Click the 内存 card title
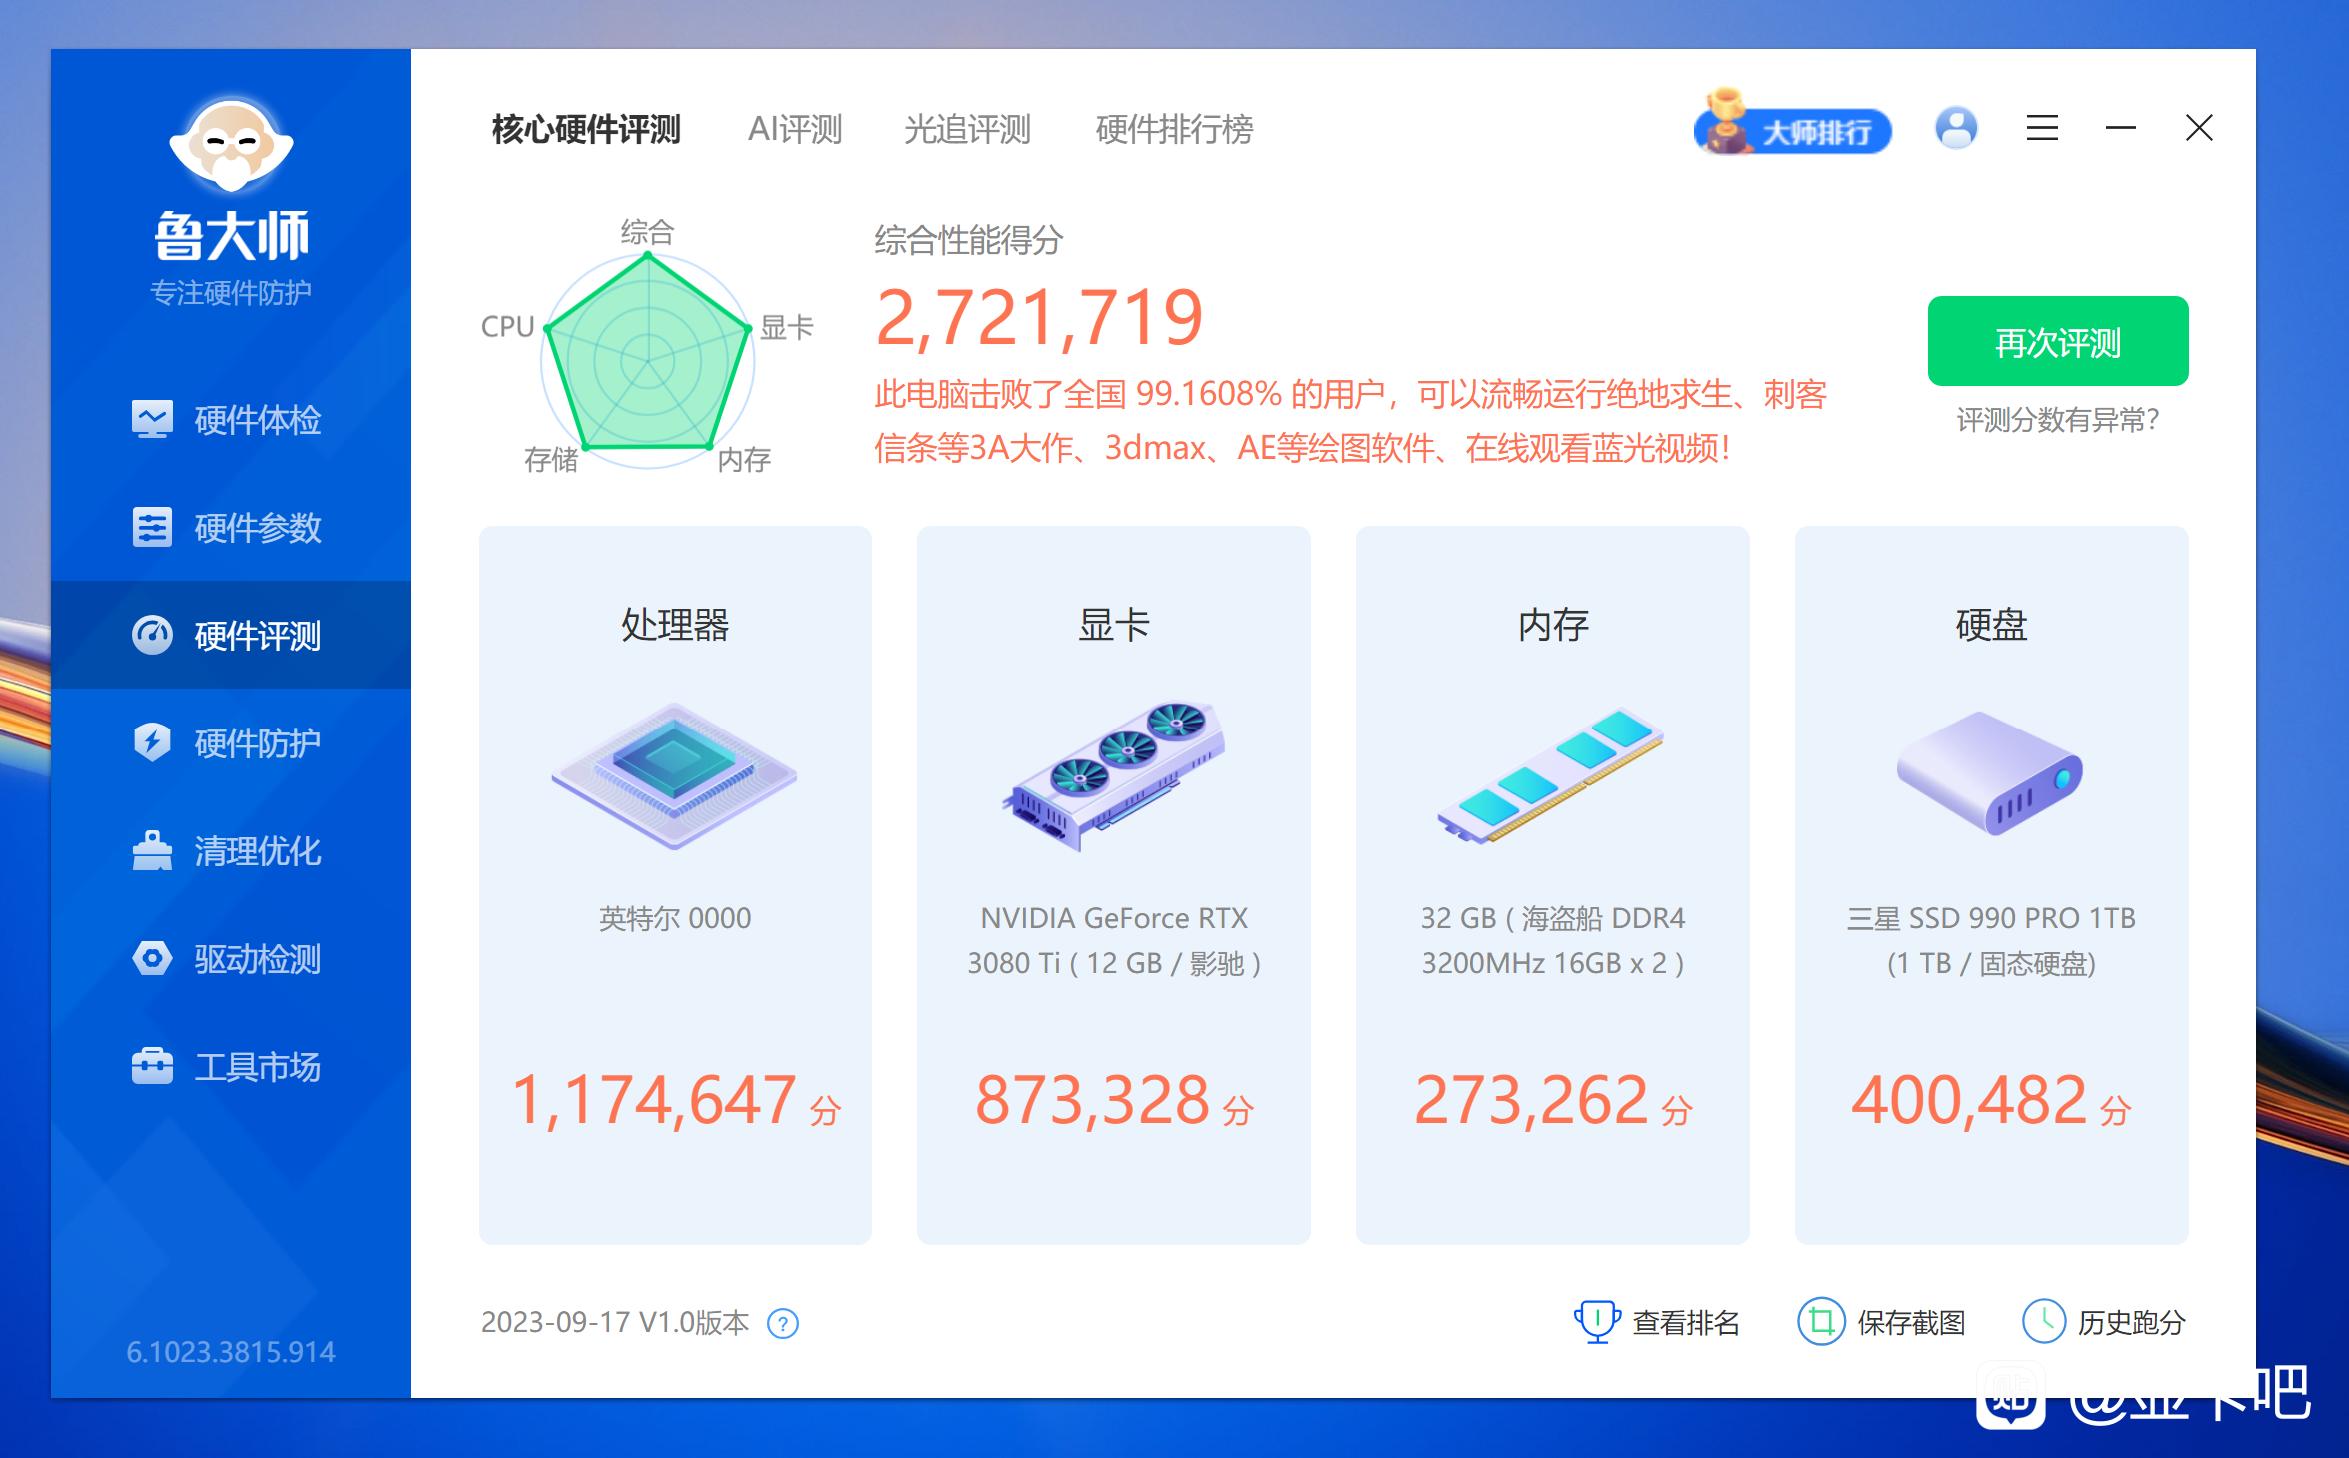The image size is (2349, 1458). [x=1553, y=625]
